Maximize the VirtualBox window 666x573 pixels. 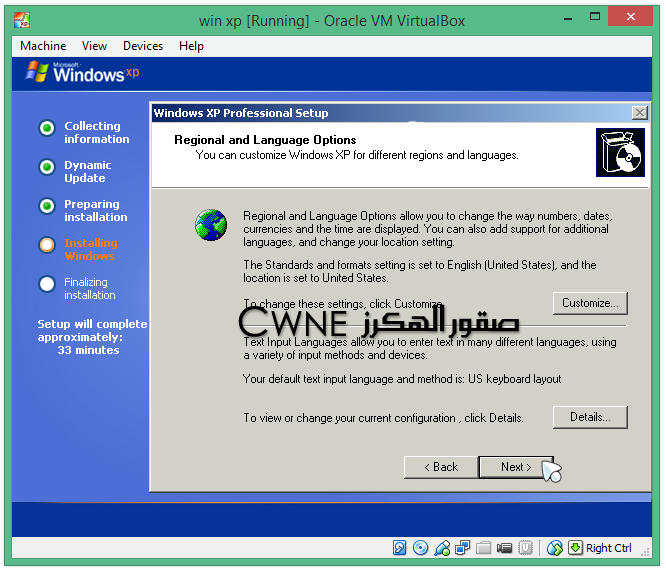point(595,17)
